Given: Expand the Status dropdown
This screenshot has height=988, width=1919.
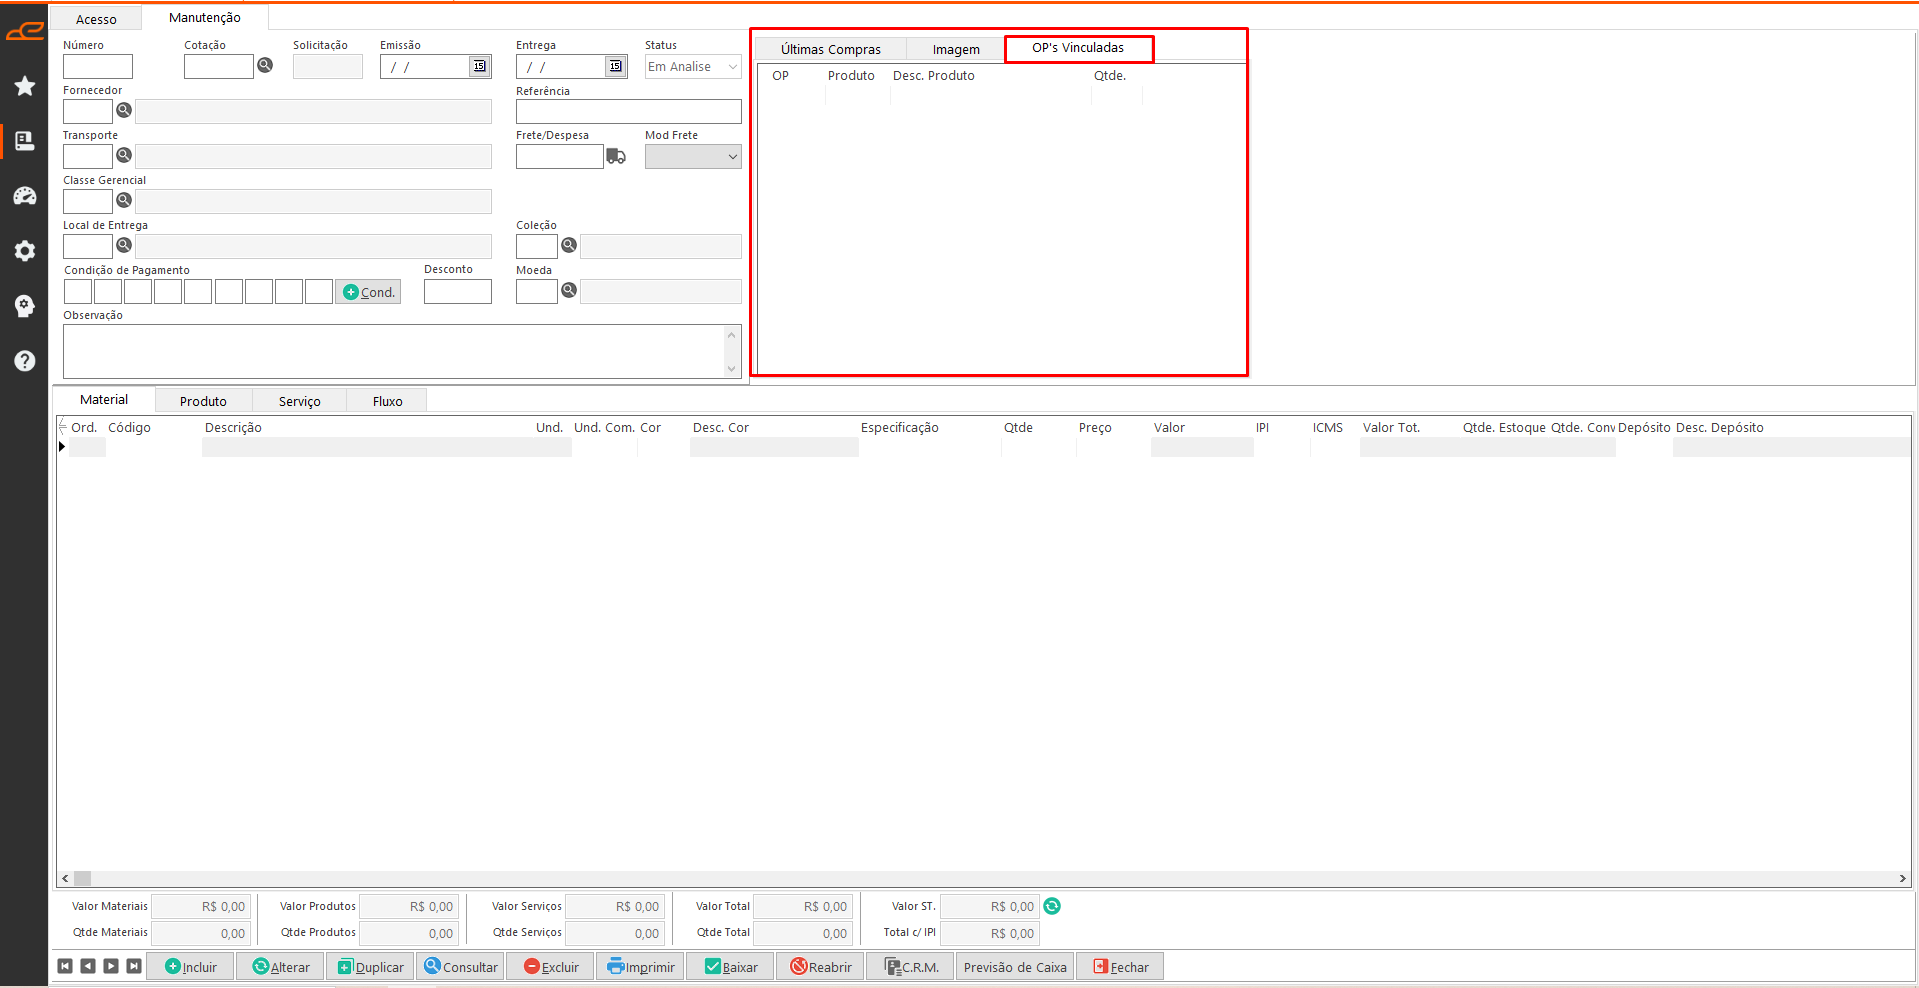Looking at the screenshot, I should pos(732,67).
